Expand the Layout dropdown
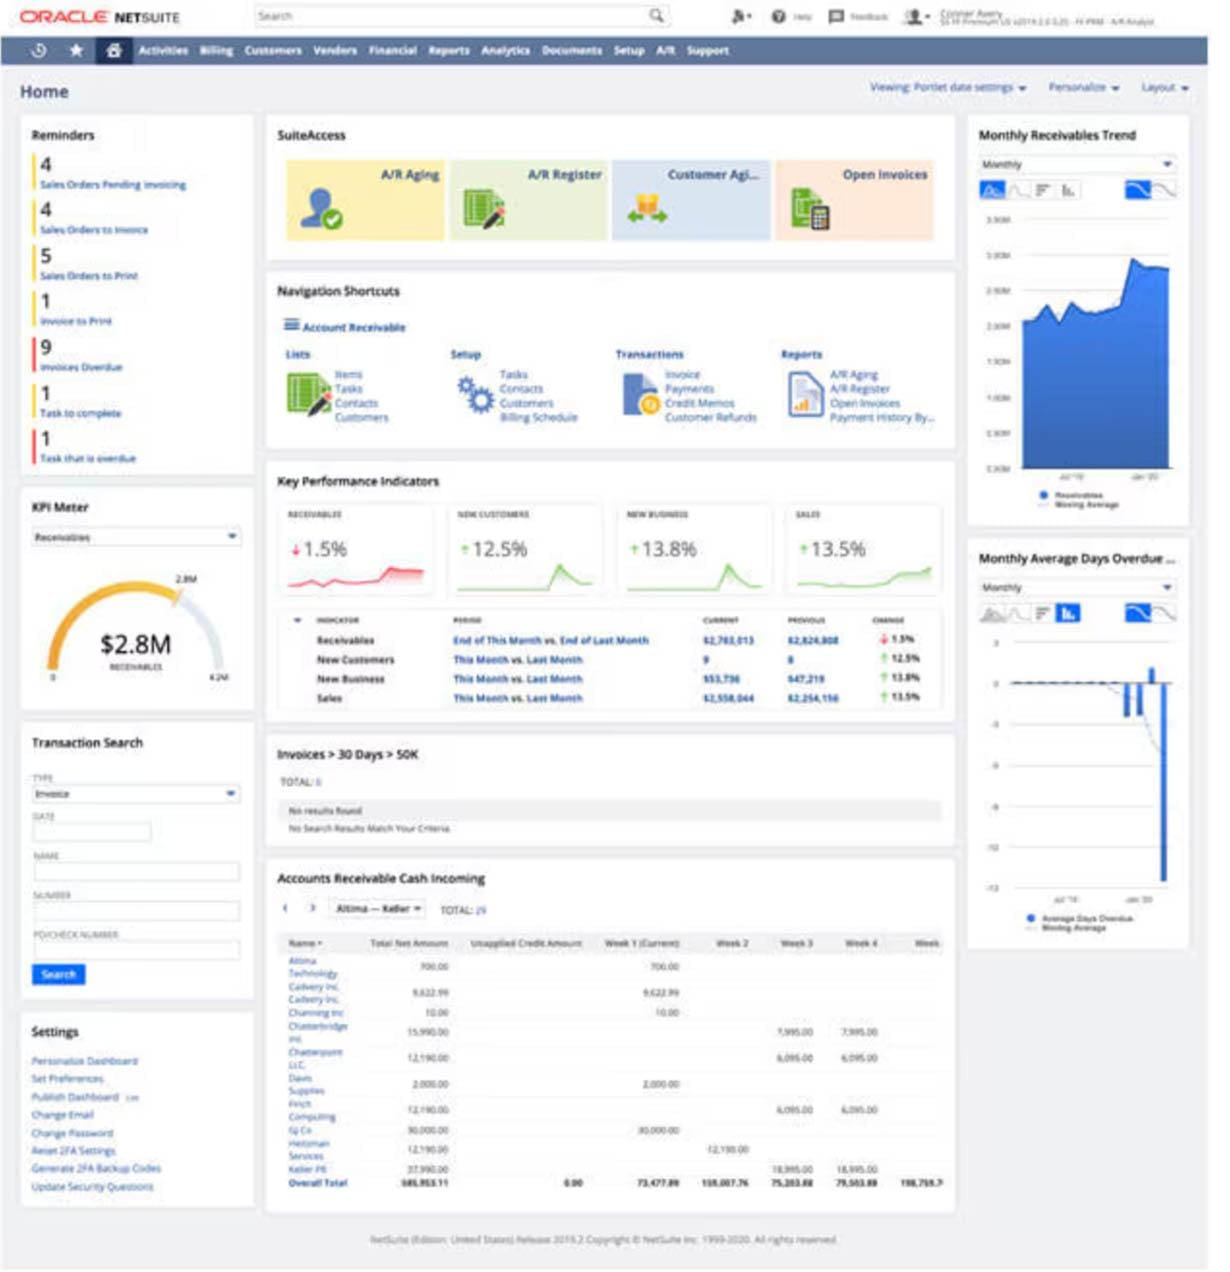This screenshot has width=1230, height=1272. coord(1165,88)
